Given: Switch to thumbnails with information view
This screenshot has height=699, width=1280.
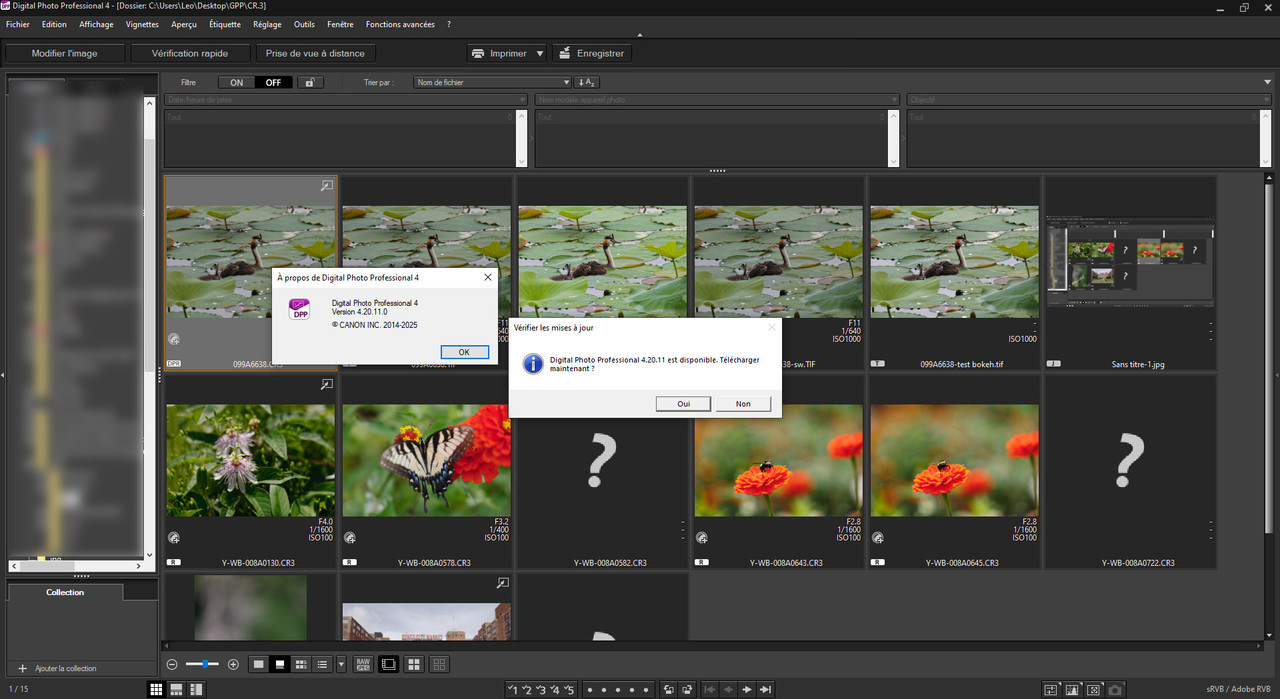Looking at the screenshot, I should tap(301, 664).
